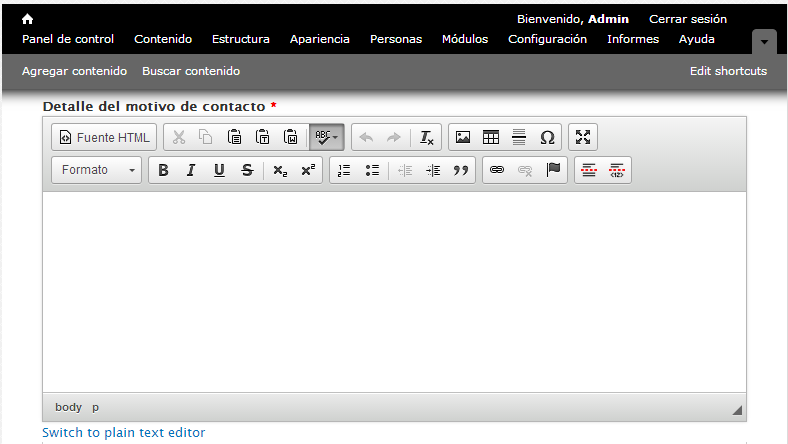Toggle Fuente HTML source mode
Image resolution: width=788 pixels, height=444 pixels.
pos(104,137)
